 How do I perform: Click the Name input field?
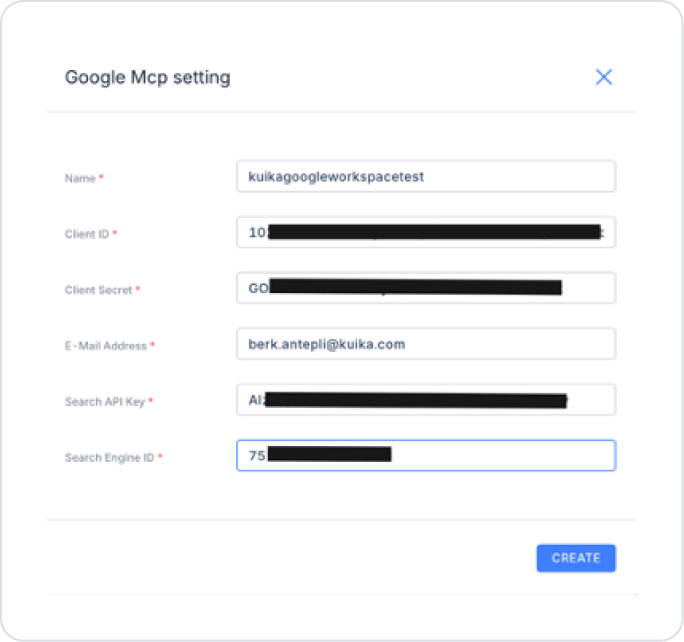click(426, 176)
